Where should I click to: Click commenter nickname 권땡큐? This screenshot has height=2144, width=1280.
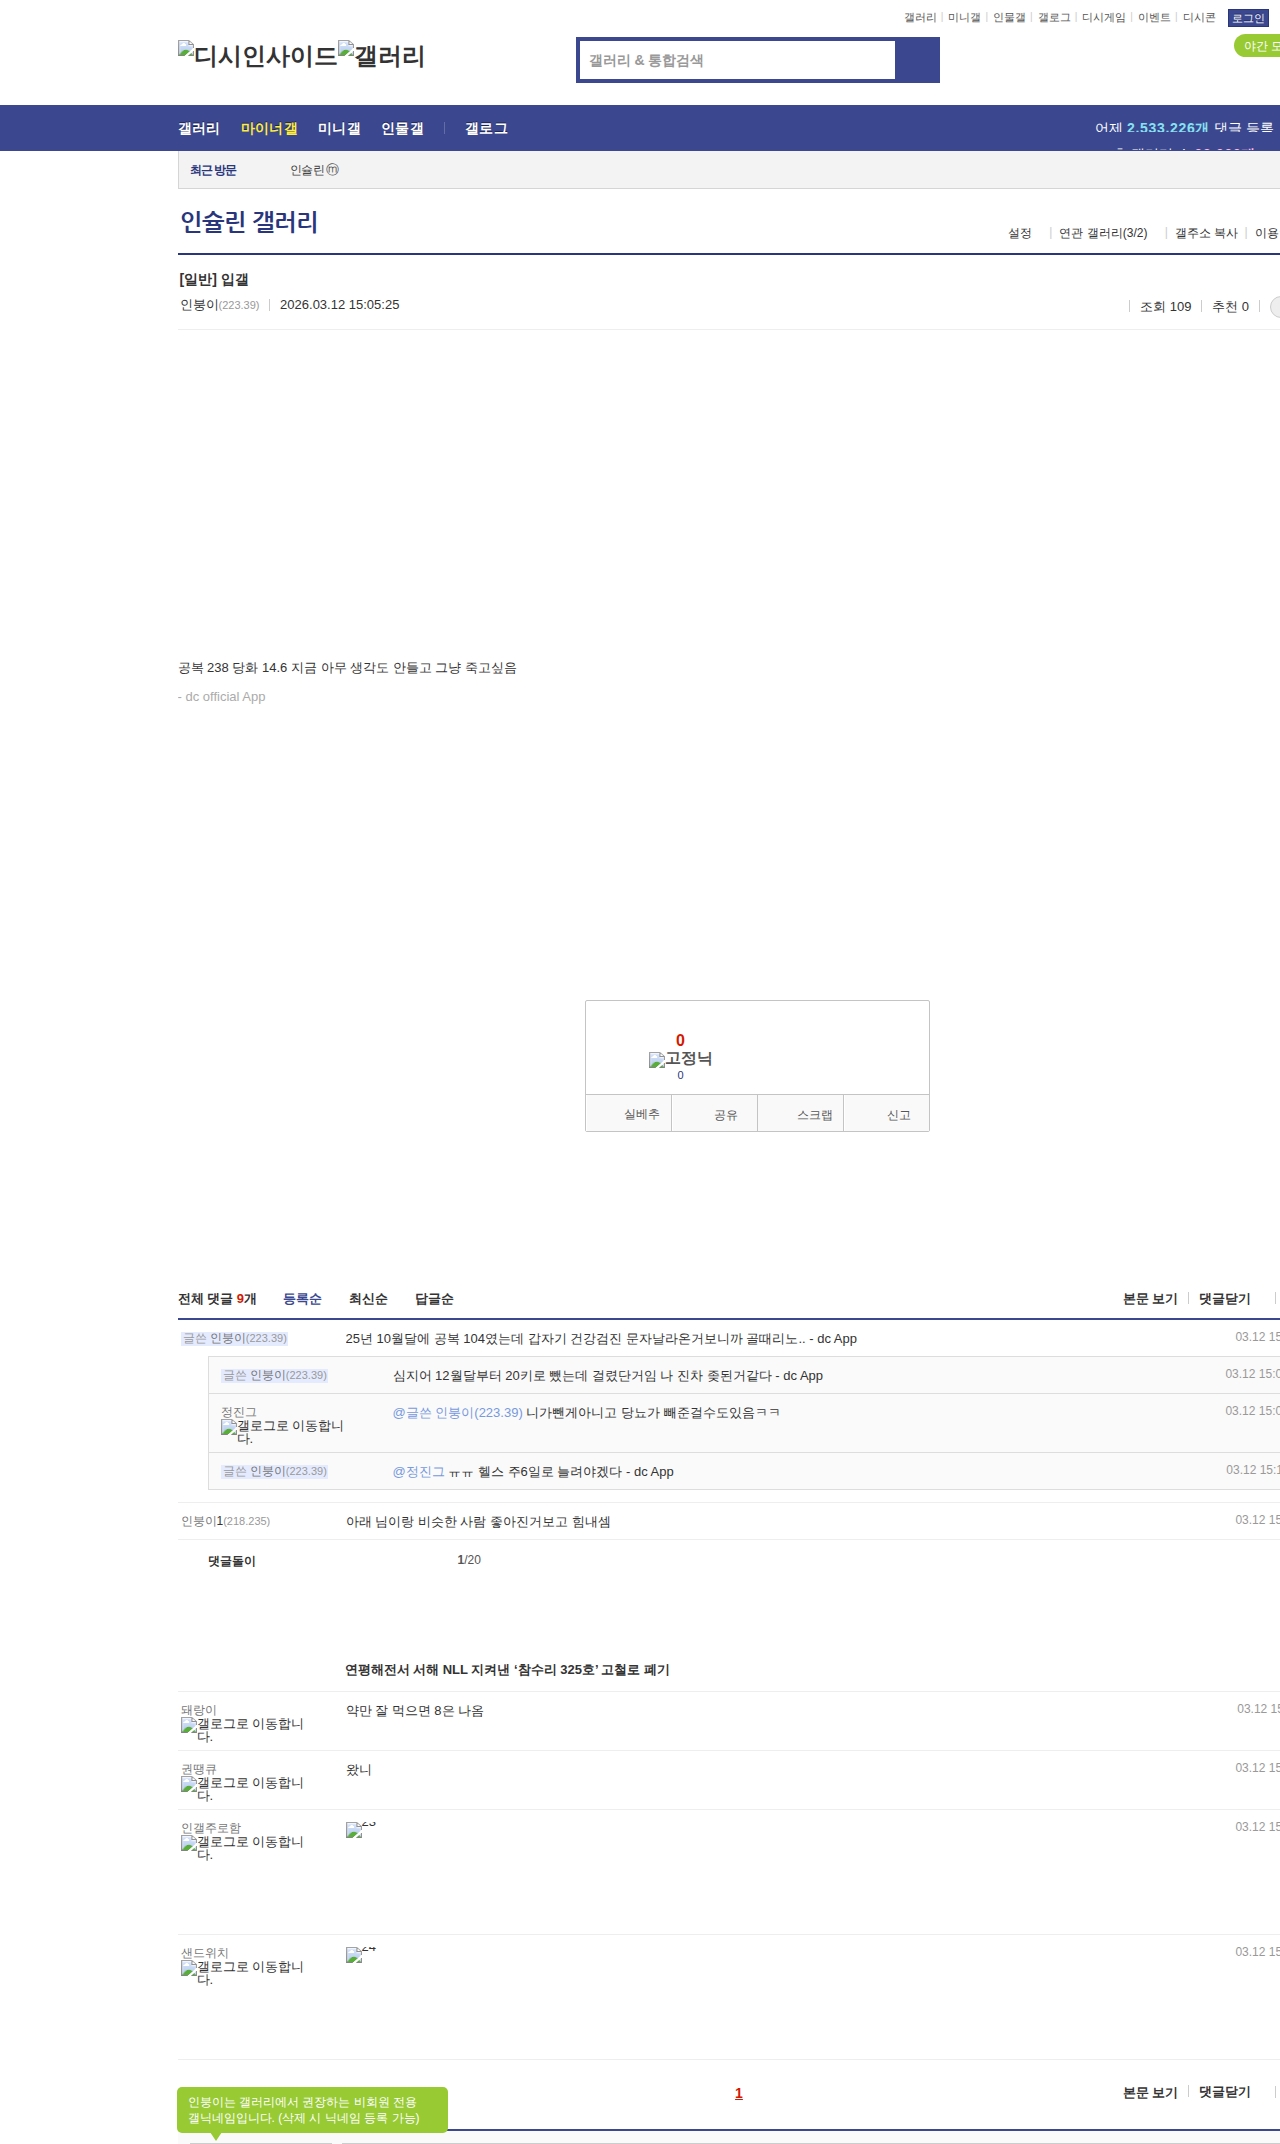coord(199,1769)
